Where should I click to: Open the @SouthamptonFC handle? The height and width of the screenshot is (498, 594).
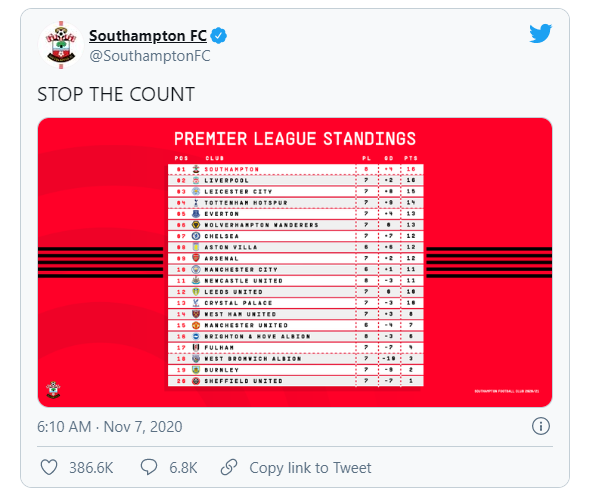[x=150, y=56]
